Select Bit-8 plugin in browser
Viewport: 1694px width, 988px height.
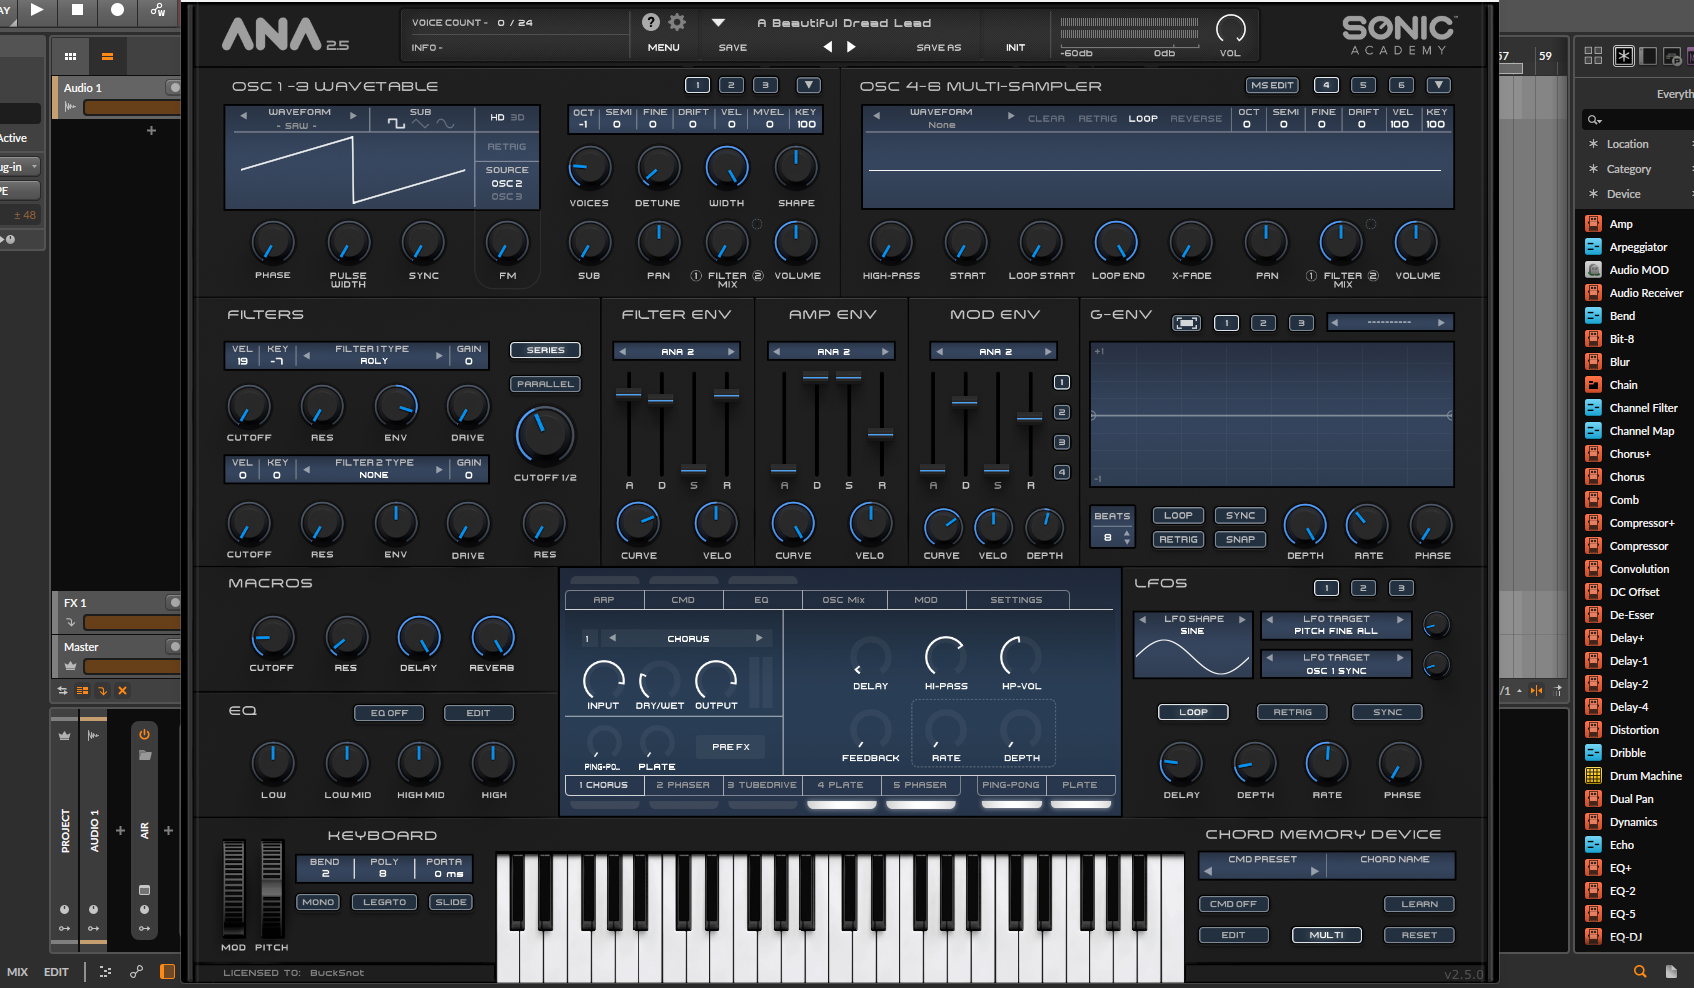click(1621, 339)
